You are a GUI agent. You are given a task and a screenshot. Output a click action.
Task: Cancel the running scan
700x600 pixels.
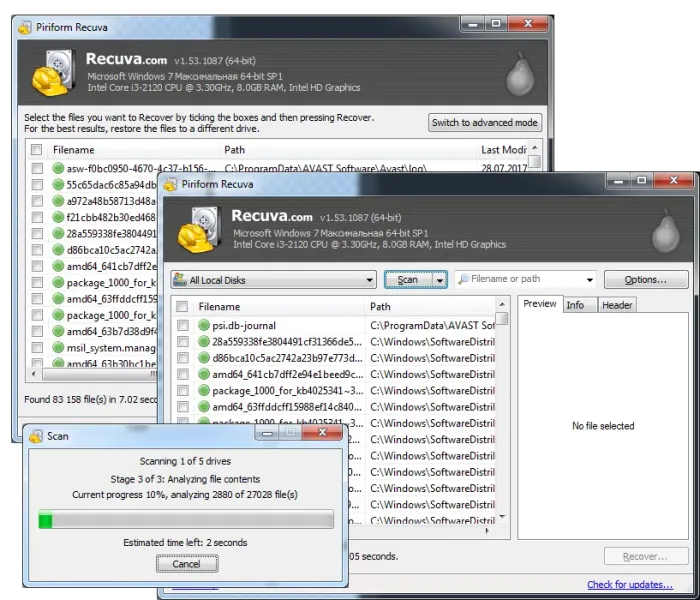point(187,564)
